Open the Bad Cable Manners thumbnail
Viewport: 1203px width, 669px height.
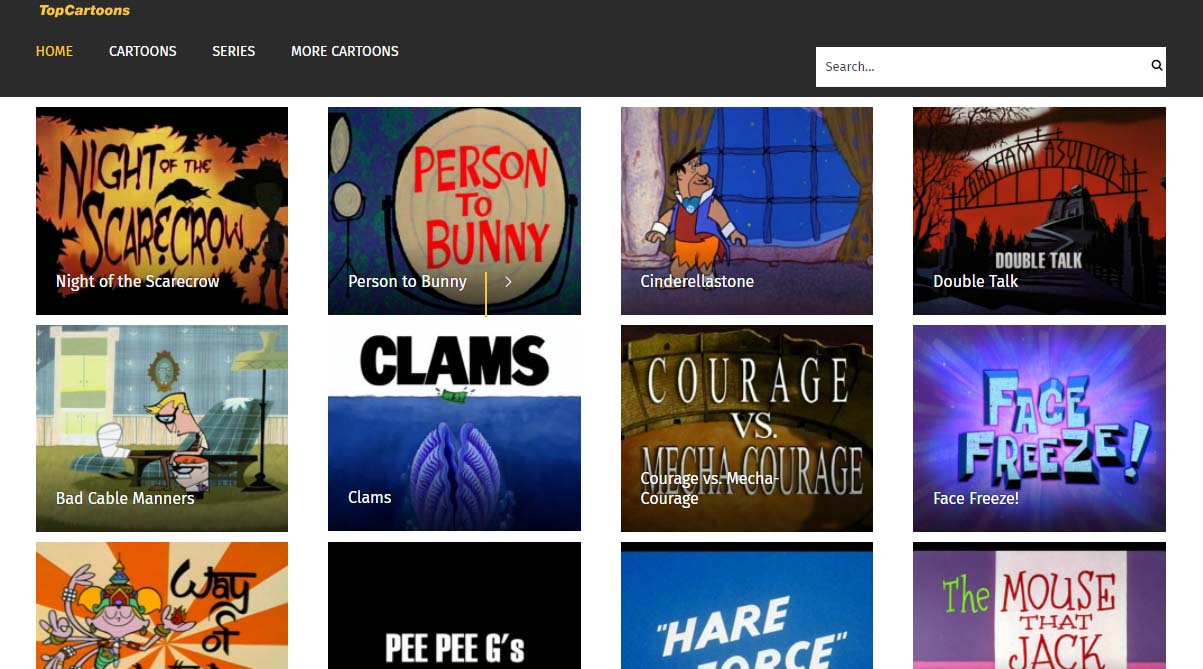pyautogui.click(x=162, y=428)
